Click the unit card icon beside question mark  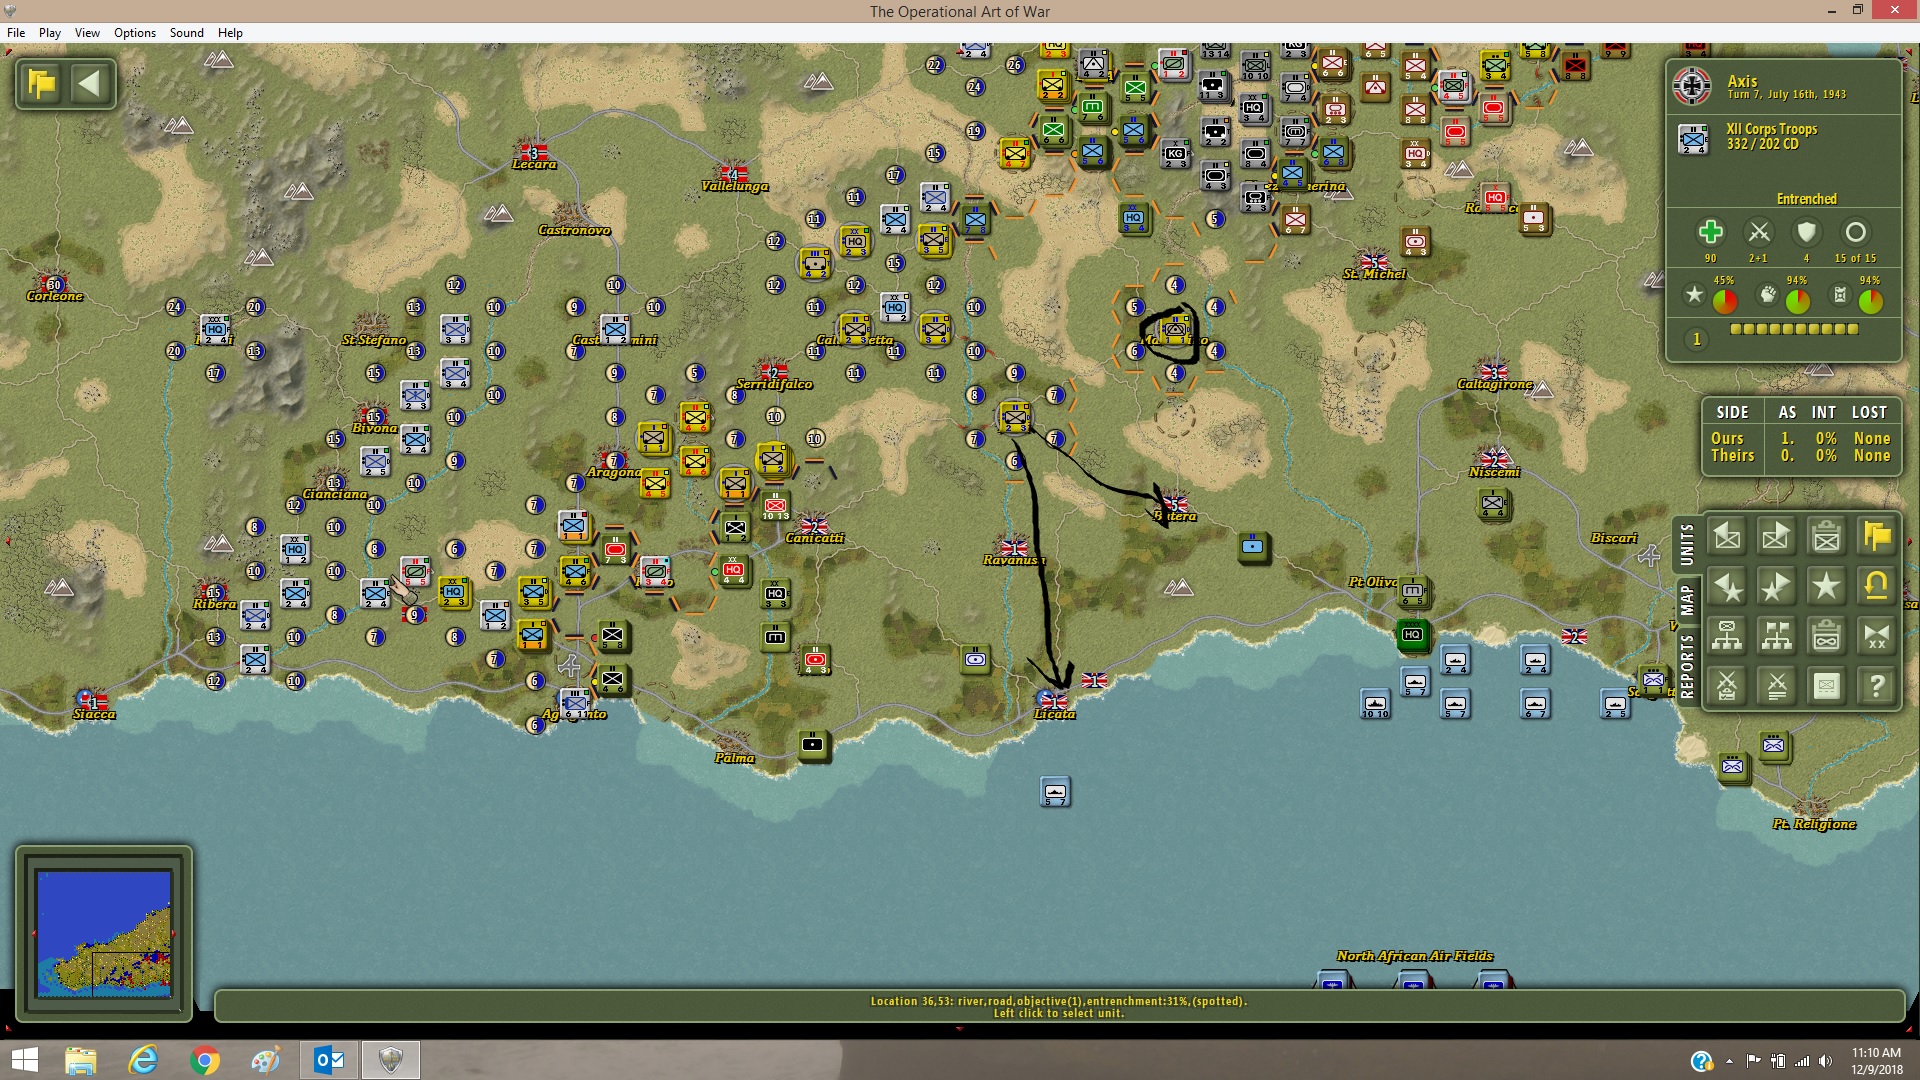click(1827, 686)
